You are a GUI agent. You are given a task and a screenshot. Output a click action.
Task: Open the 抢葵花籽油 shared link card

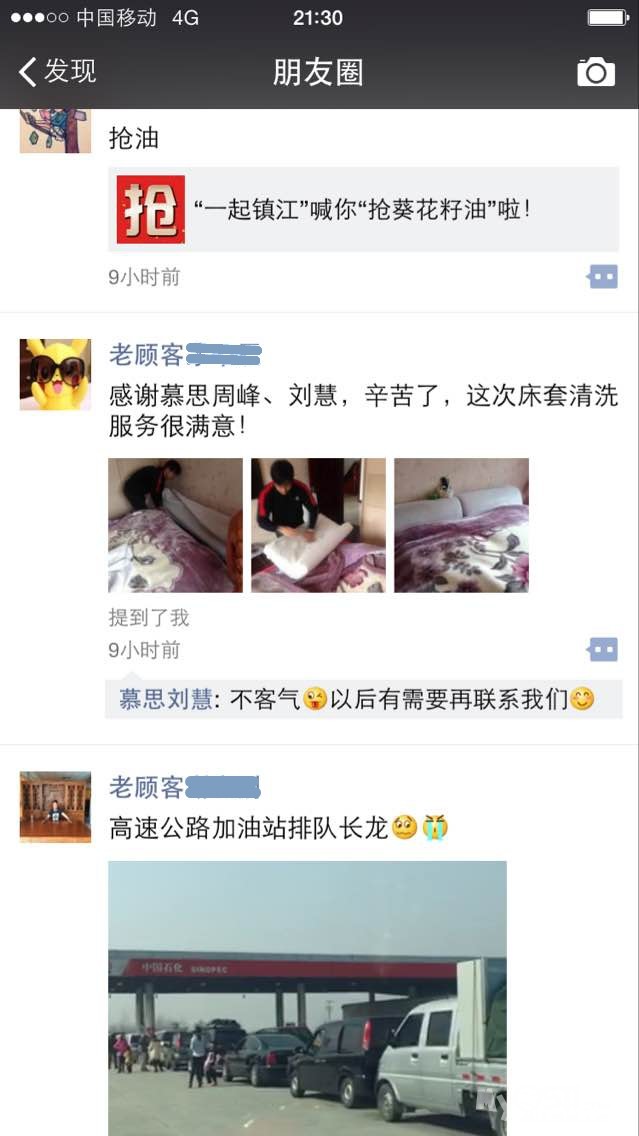click(x=364, y=209)
